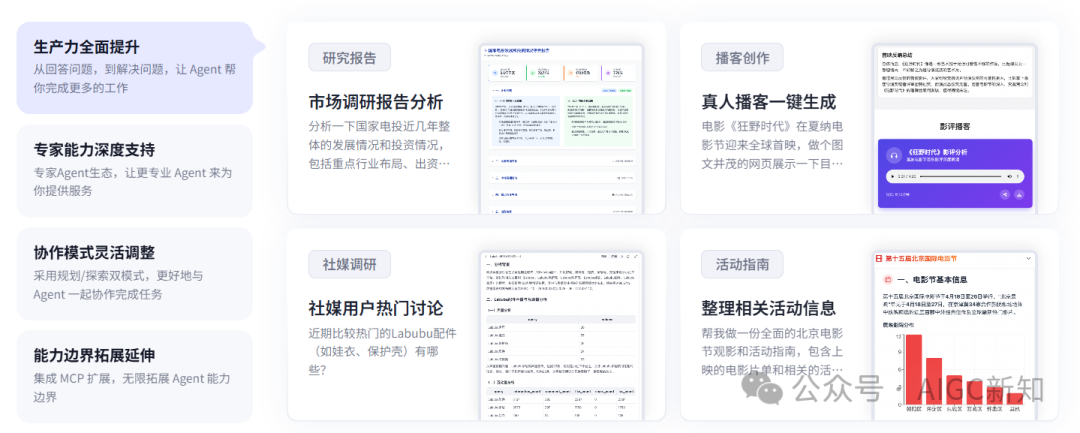This screenshot has width=1080, height=433.
Task: Click the 播客创作 tag
Action: point(742,57)
